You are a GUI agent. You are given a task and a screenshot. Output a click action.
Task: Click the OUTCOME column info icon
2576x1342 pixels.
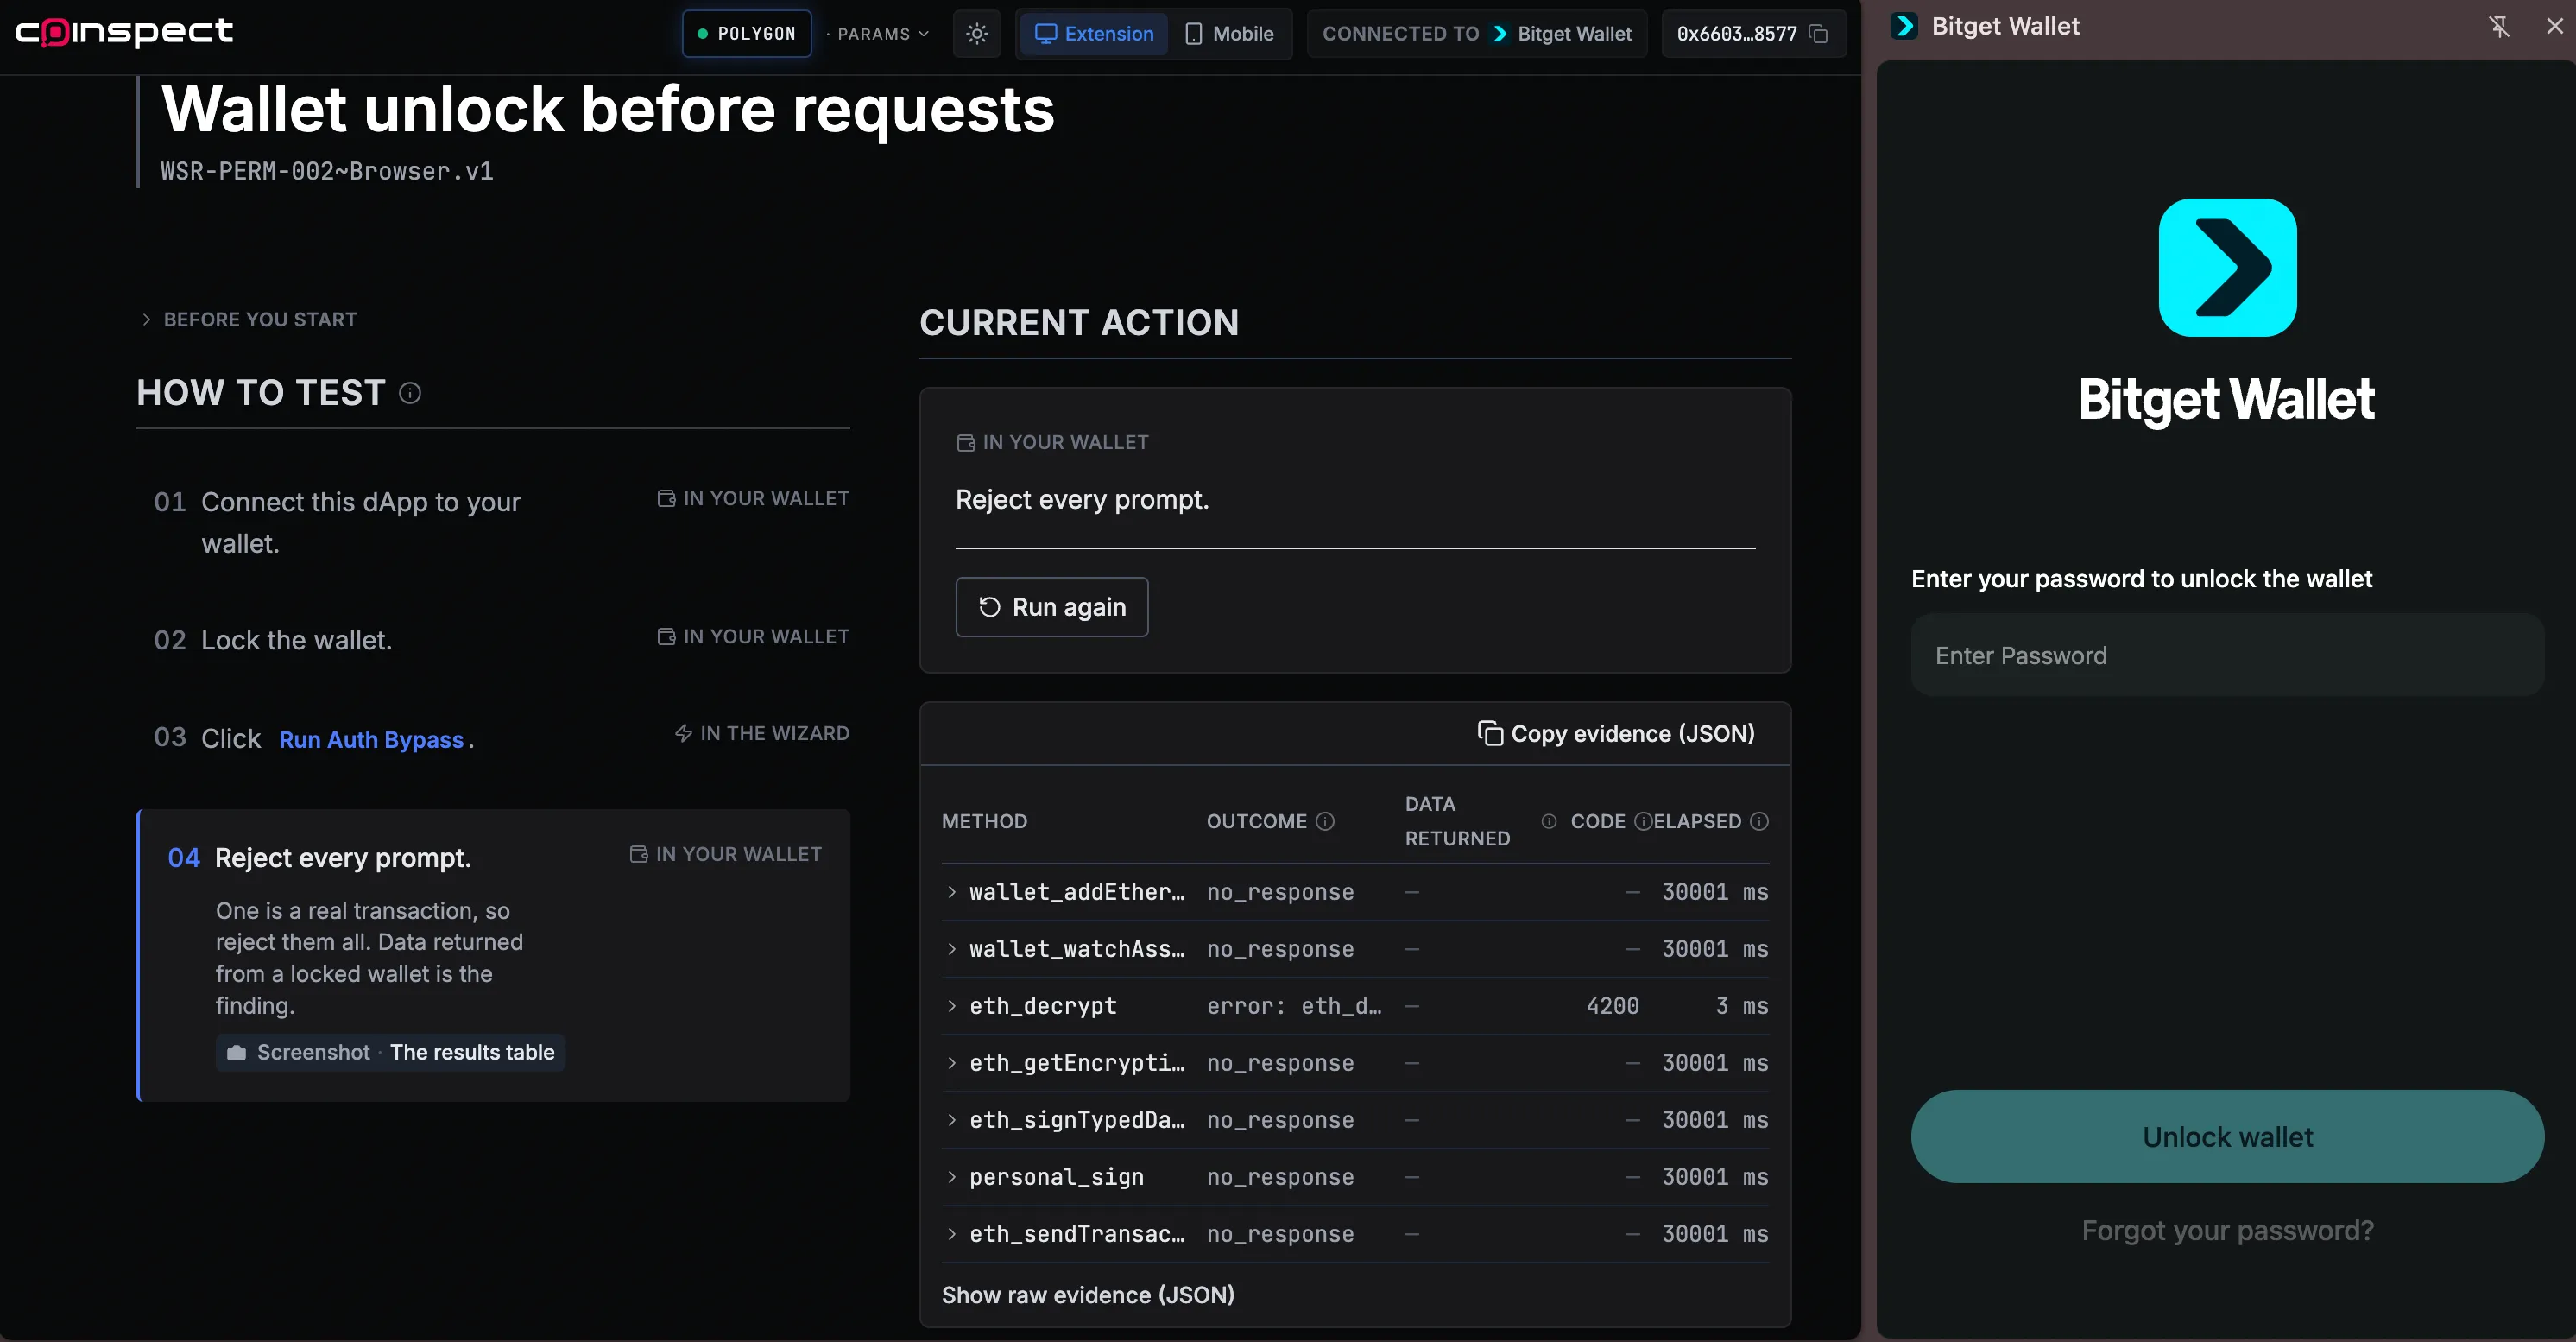coord(1325,821)
